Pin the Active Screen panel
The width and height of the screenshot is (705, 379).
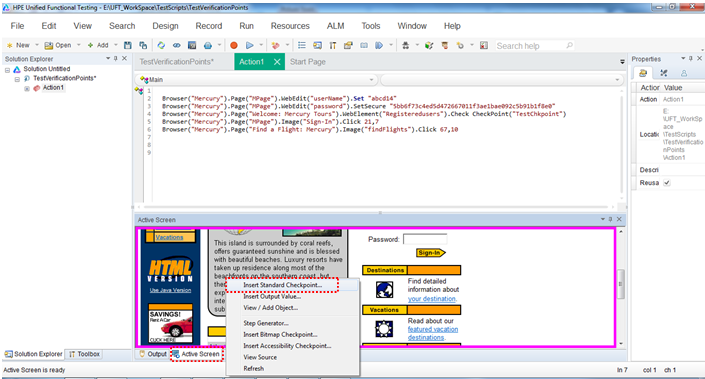(x=610, y=219)
